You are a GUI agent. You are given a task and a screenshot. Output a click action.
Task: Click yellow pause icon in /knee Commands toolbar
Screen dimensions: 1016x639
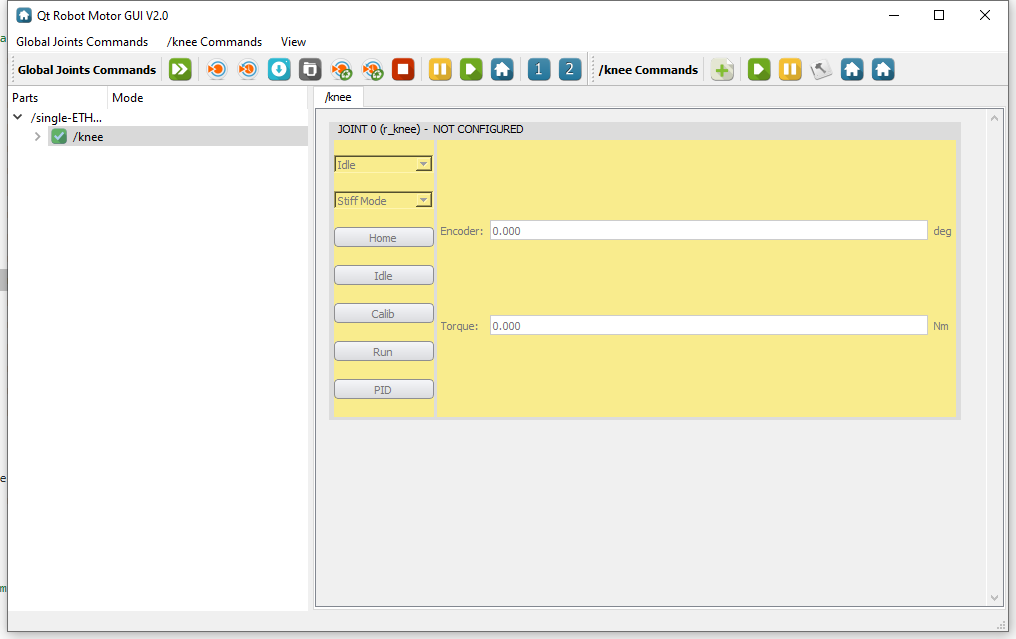click(790, 69)
